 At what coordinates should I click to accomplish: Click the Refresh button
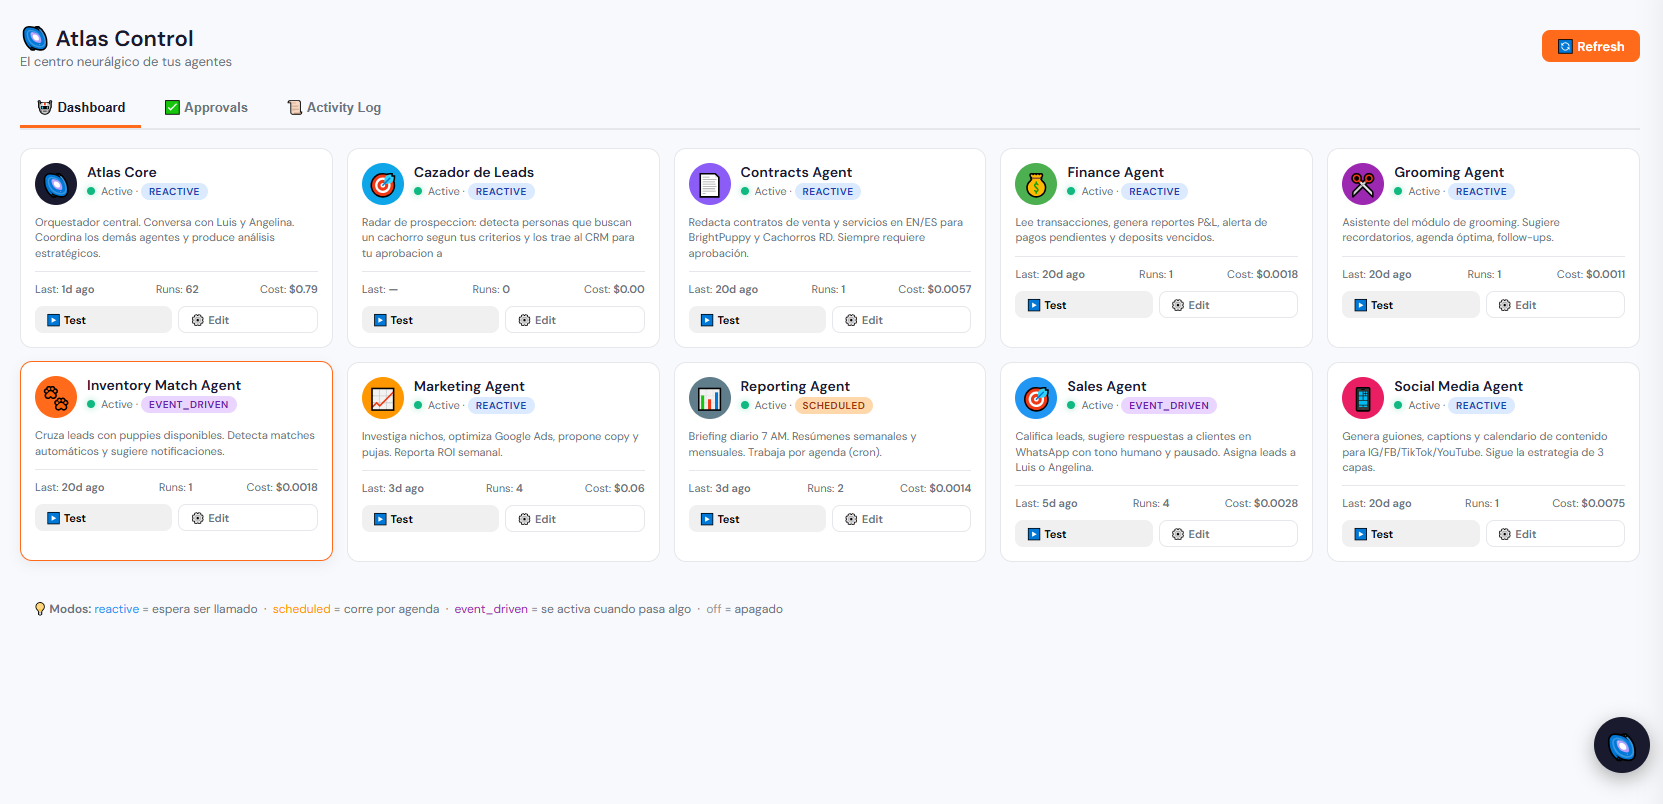[x=1590, y=46]
